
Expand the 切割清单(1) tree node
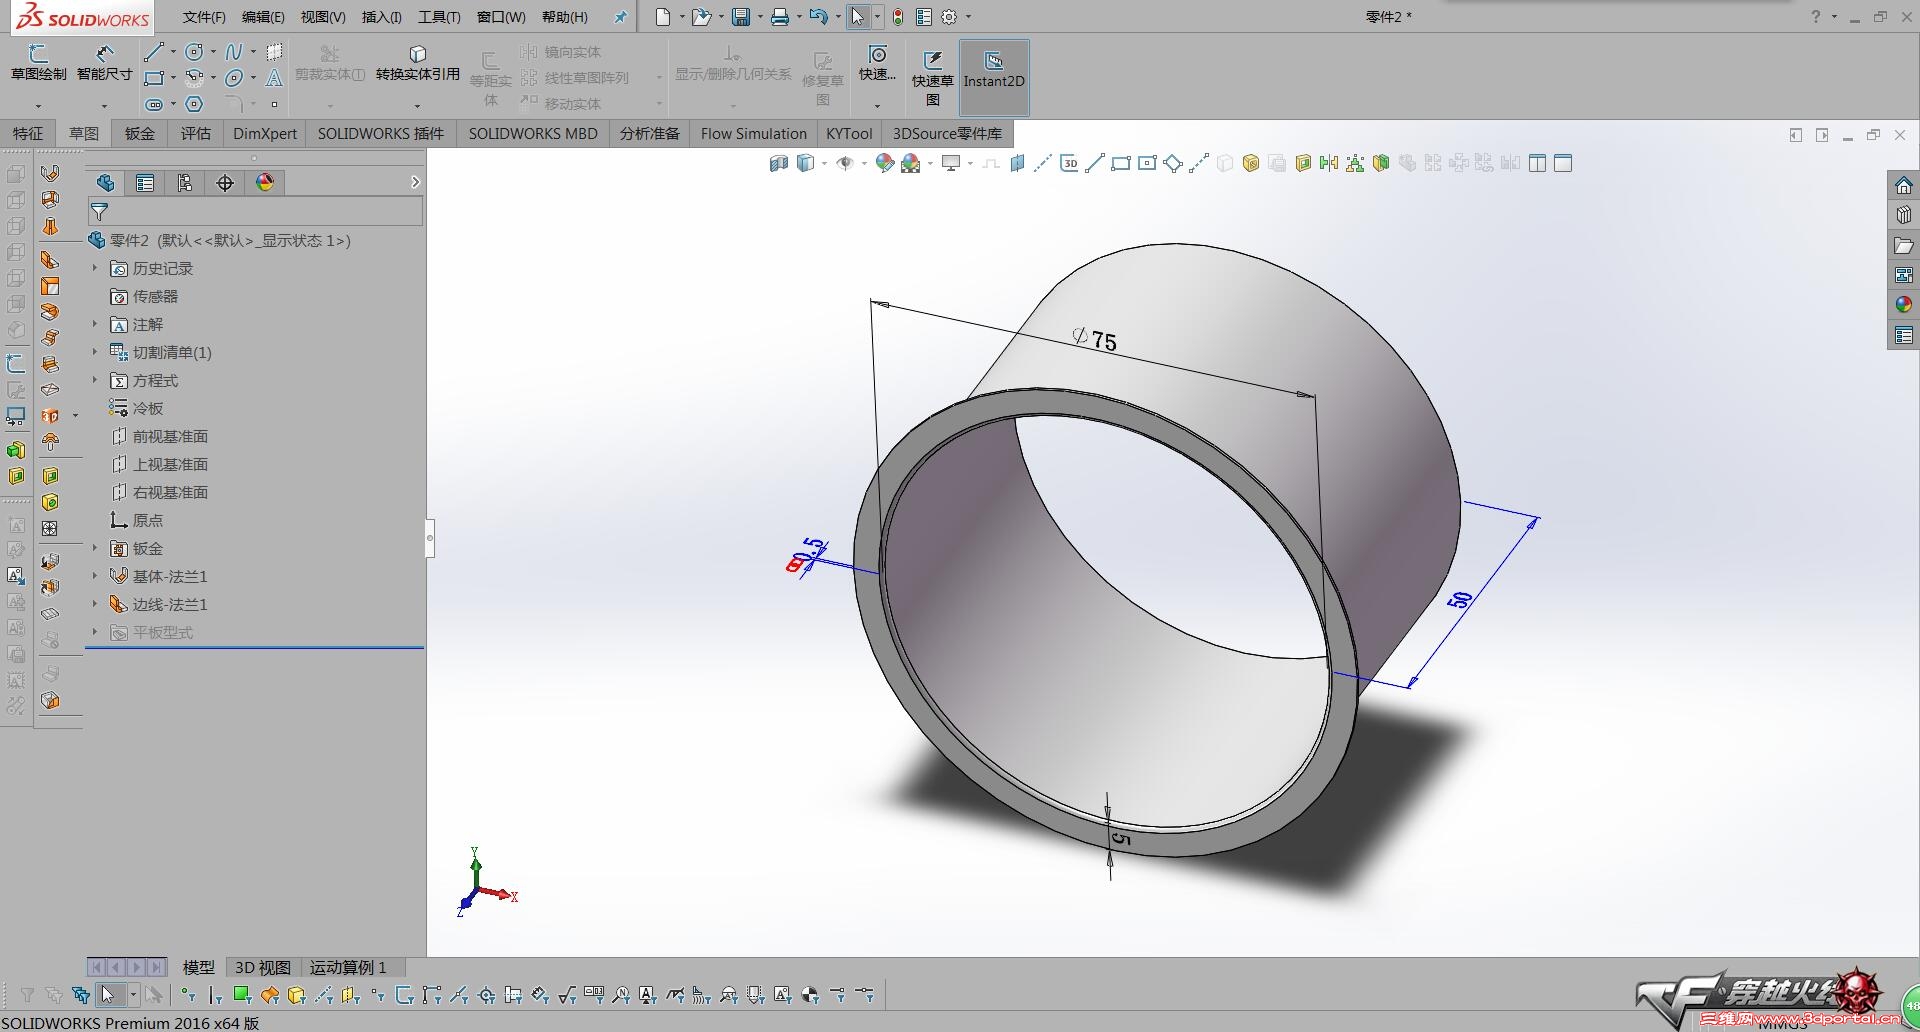pyautogui.click(x=95, y=352)
